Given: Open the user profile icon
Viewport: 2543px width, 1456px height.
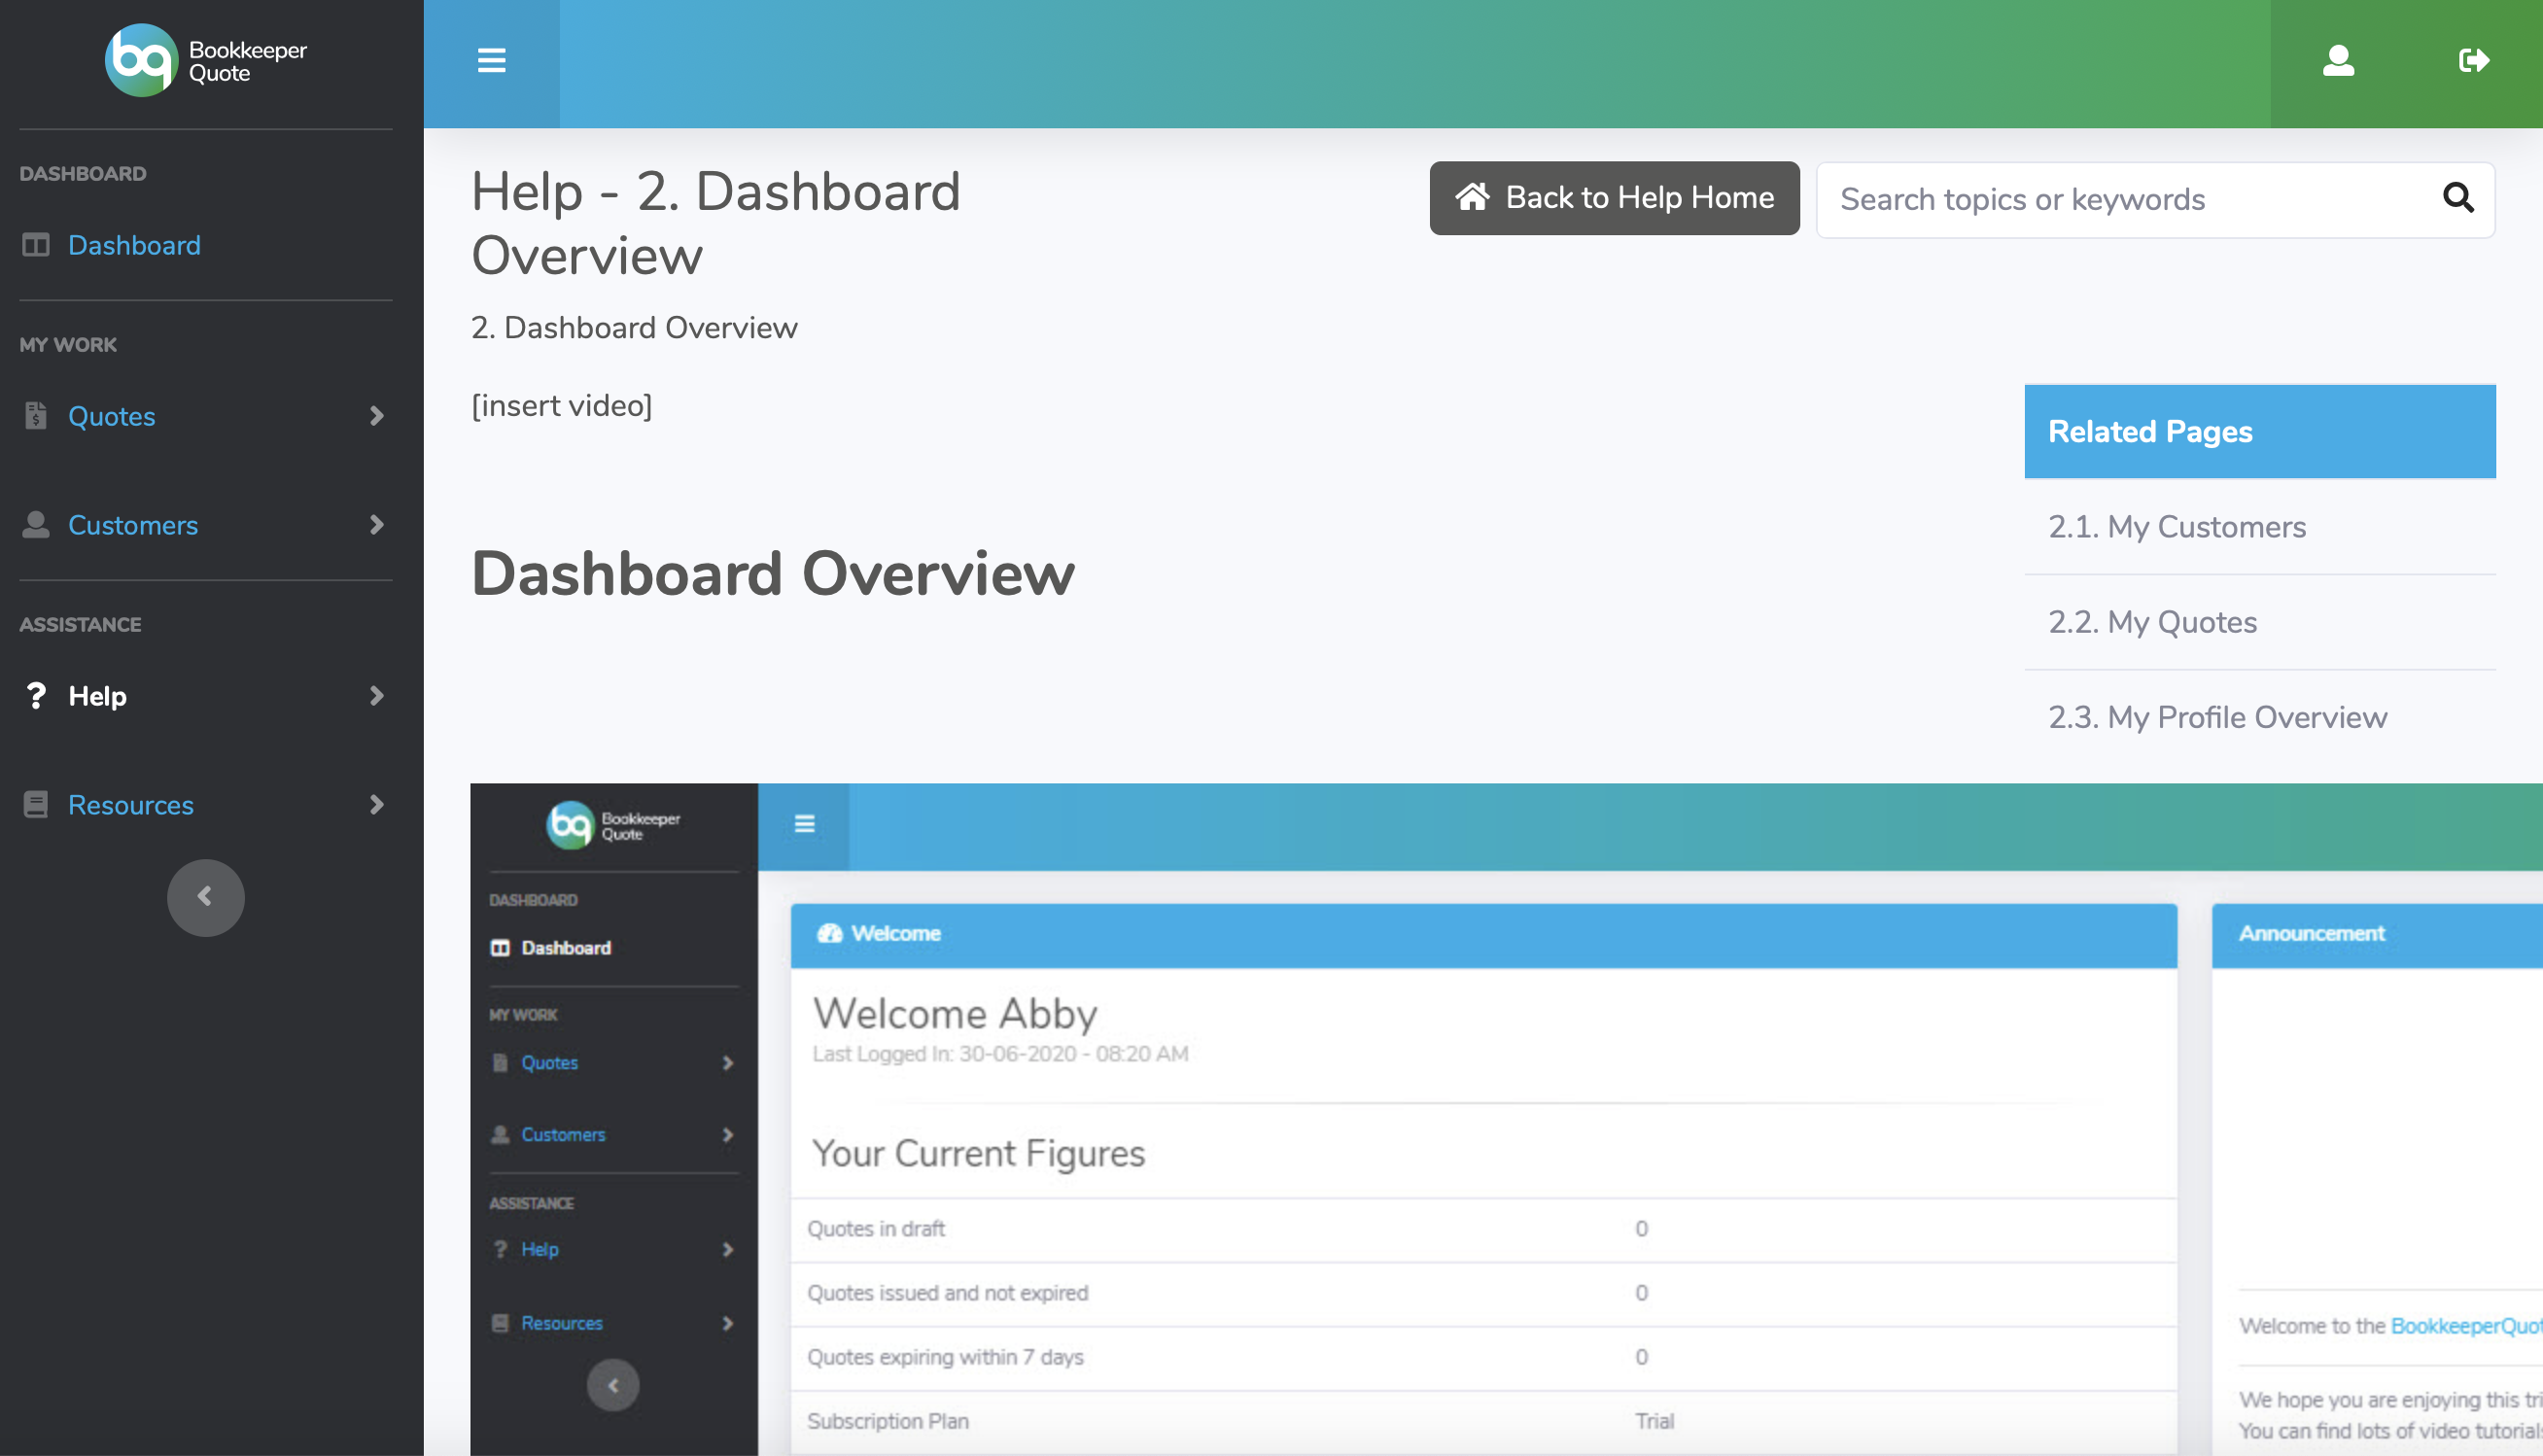Looking at the screenshot, I should tap(2337, 61).
